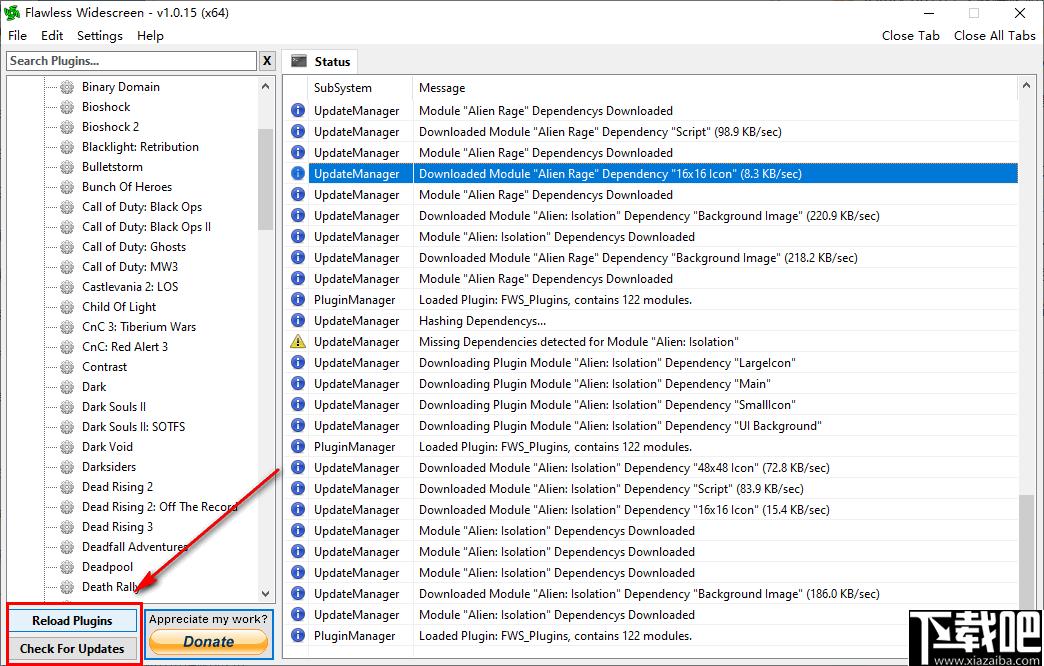Click the gear icon beside Dead Rising 3
Viewport: 1044px width, 666px height.
point(67,526)
